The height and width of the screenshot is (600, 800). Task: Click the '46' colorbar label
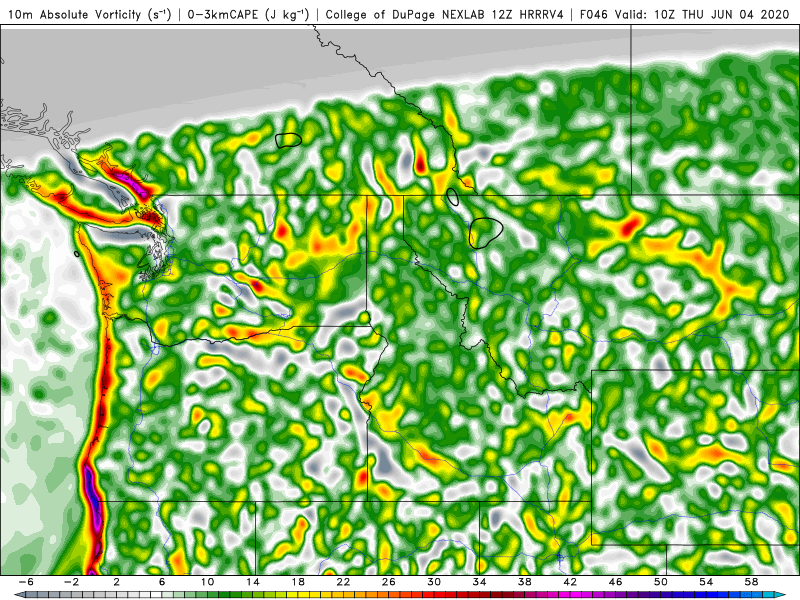click(x=616, y=582)
